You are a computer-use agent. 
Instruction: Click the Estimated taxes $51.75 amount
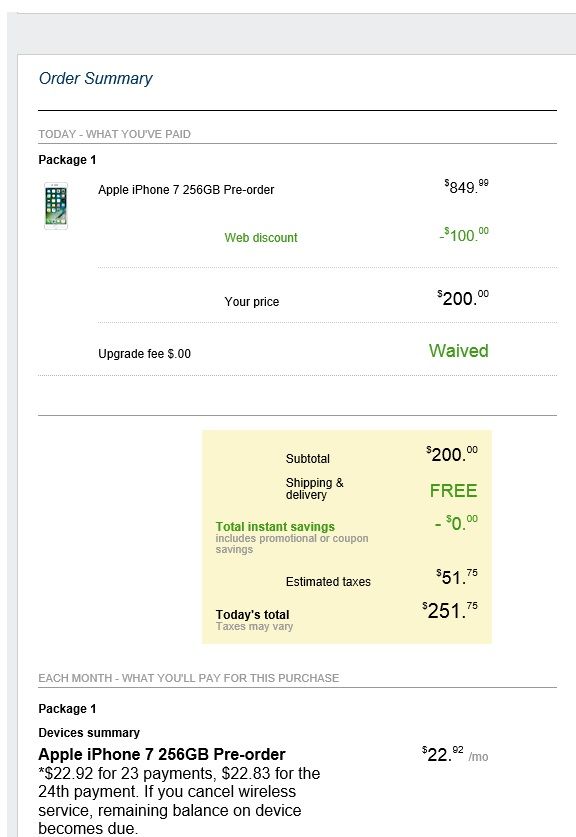pos(456,577)
